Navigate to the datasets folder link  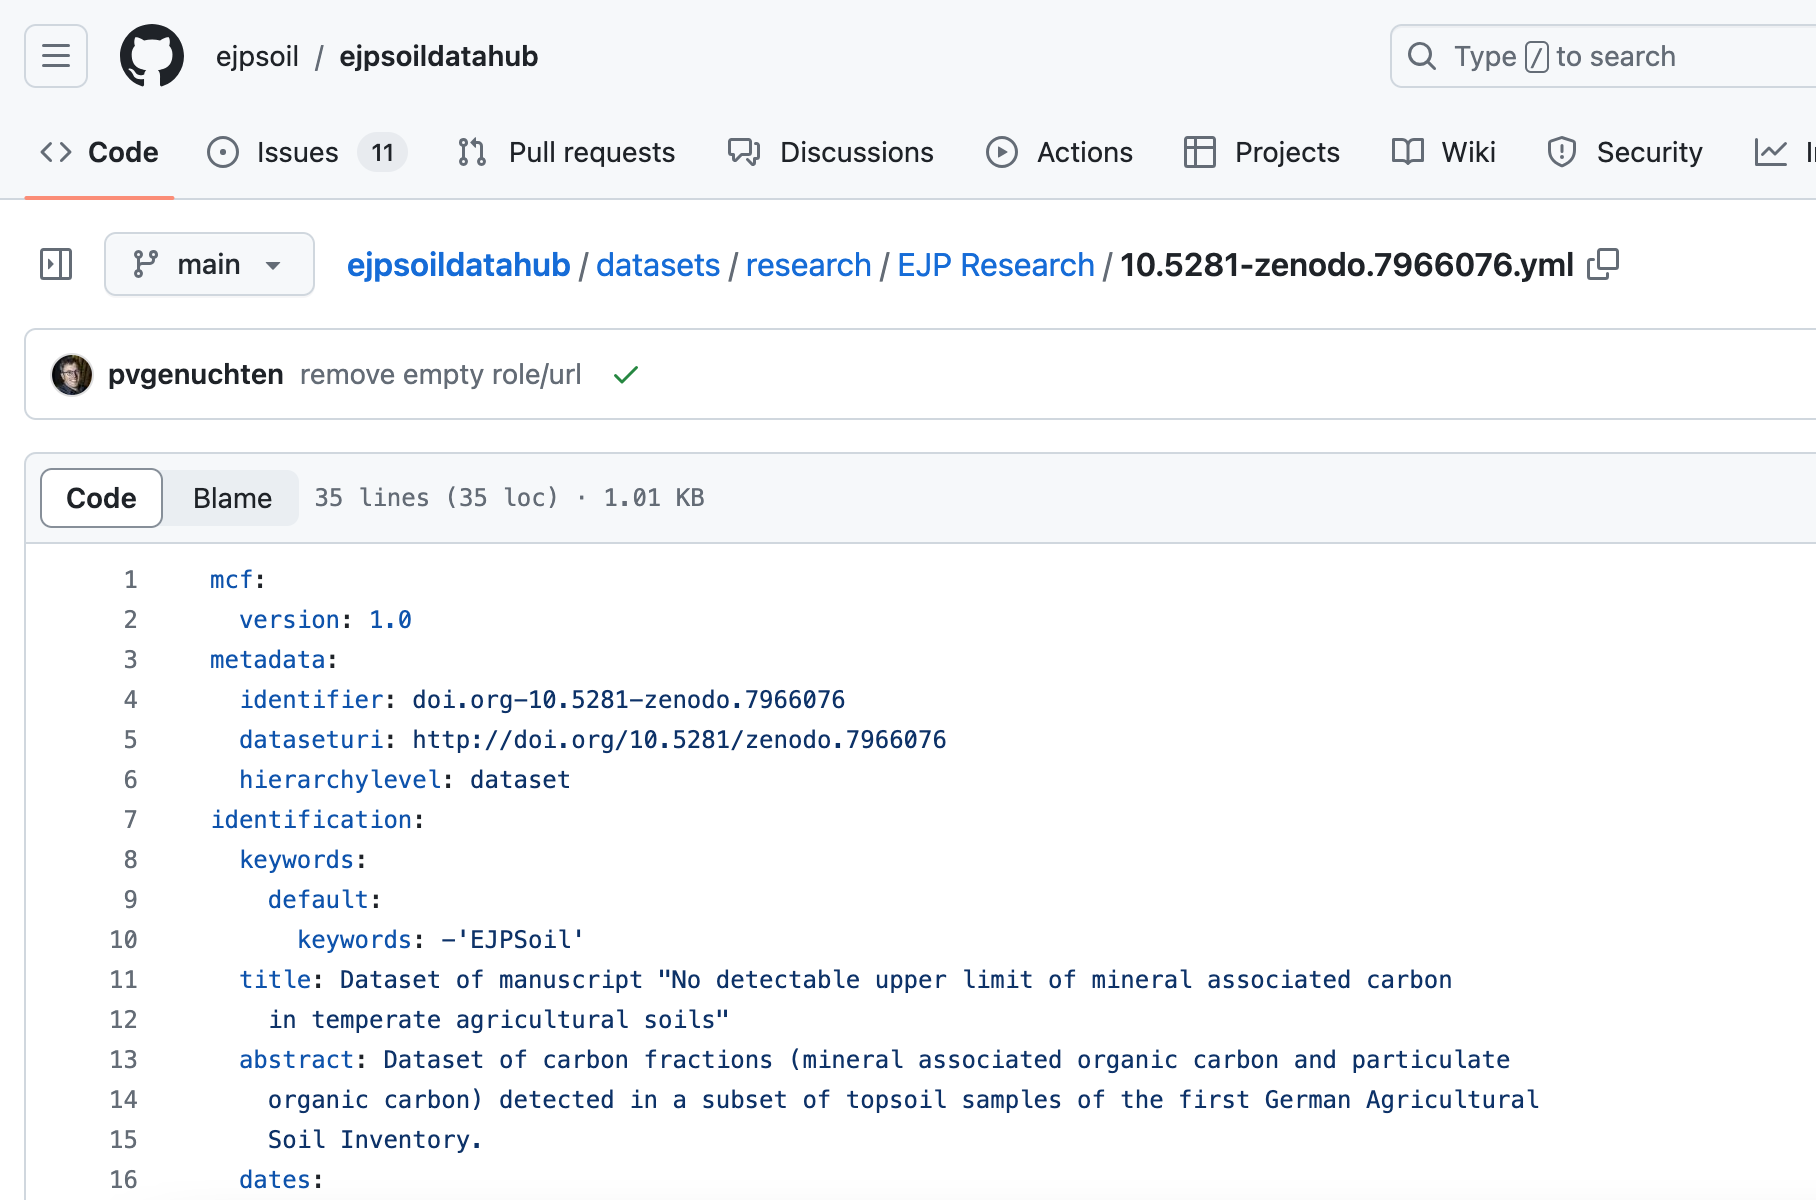coord(658,265)
